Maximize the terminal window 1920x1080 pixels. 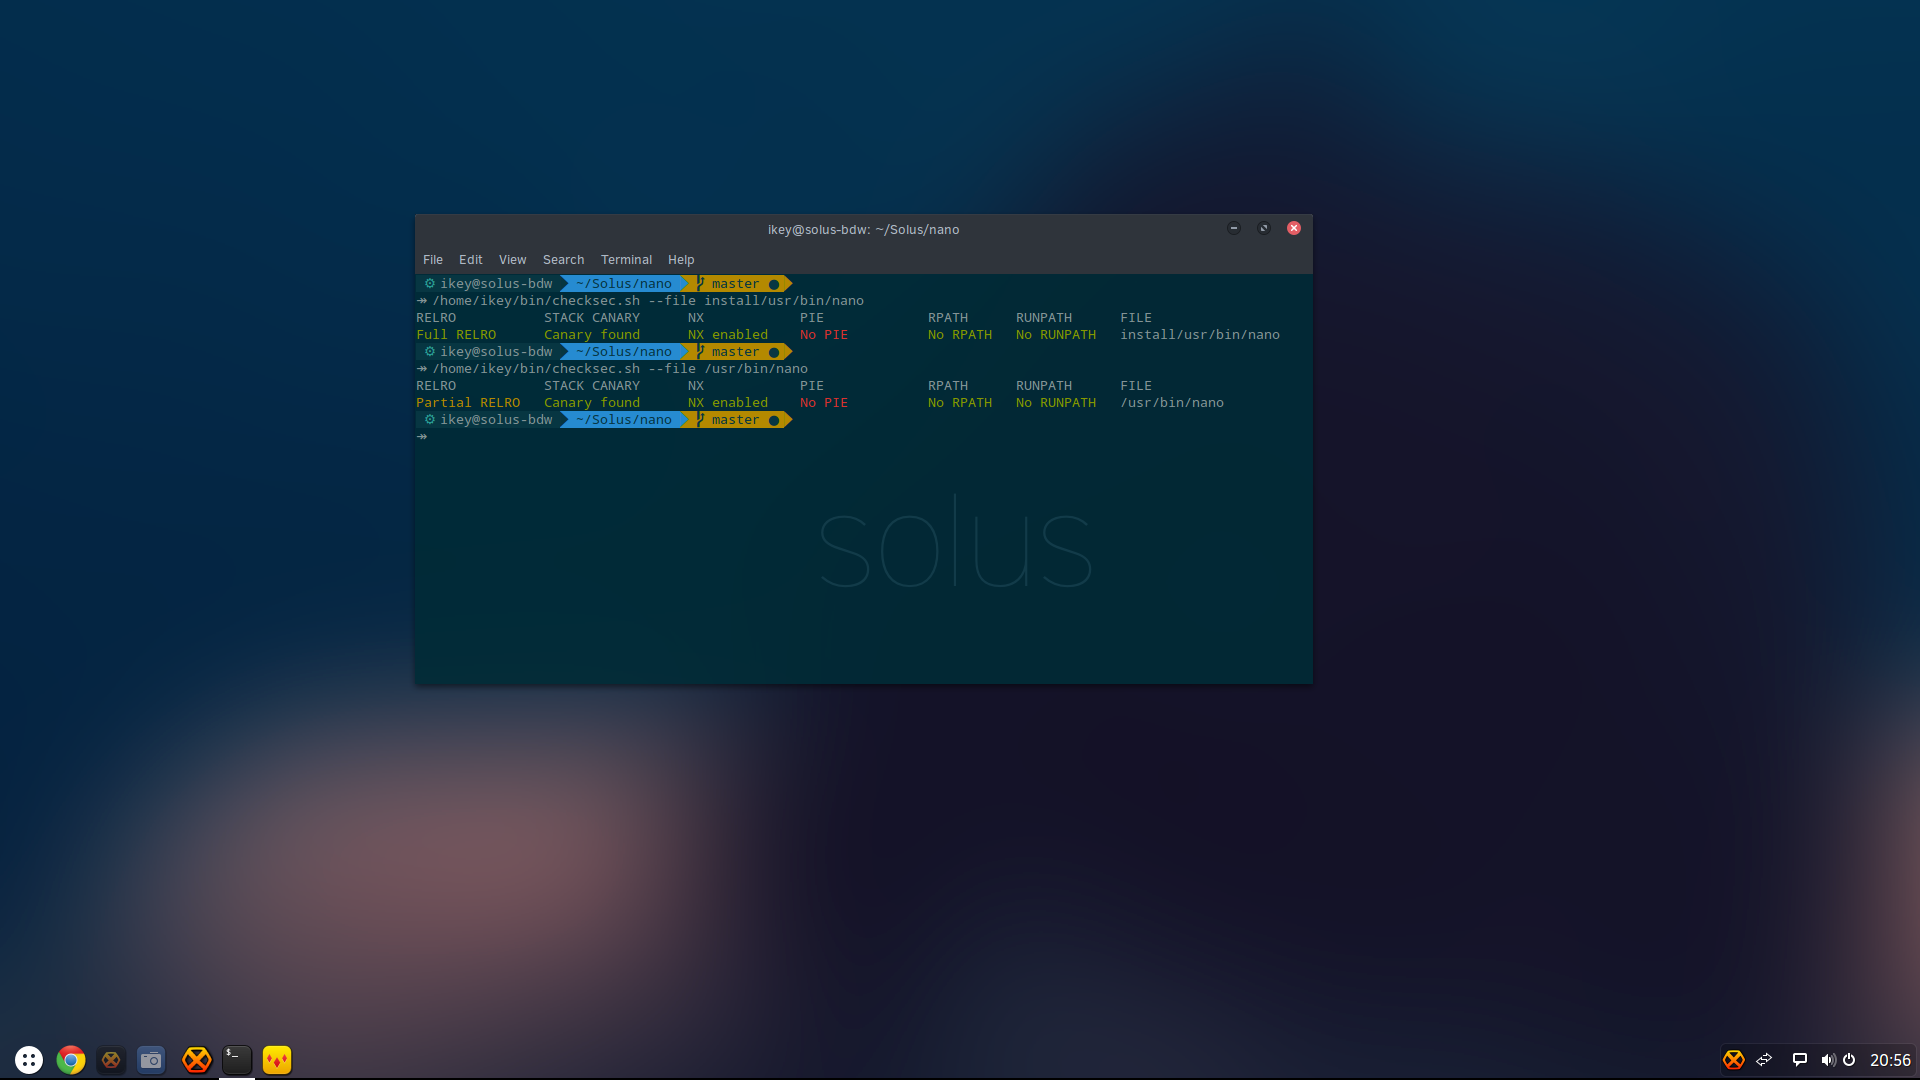click(x=1264, y=228)
